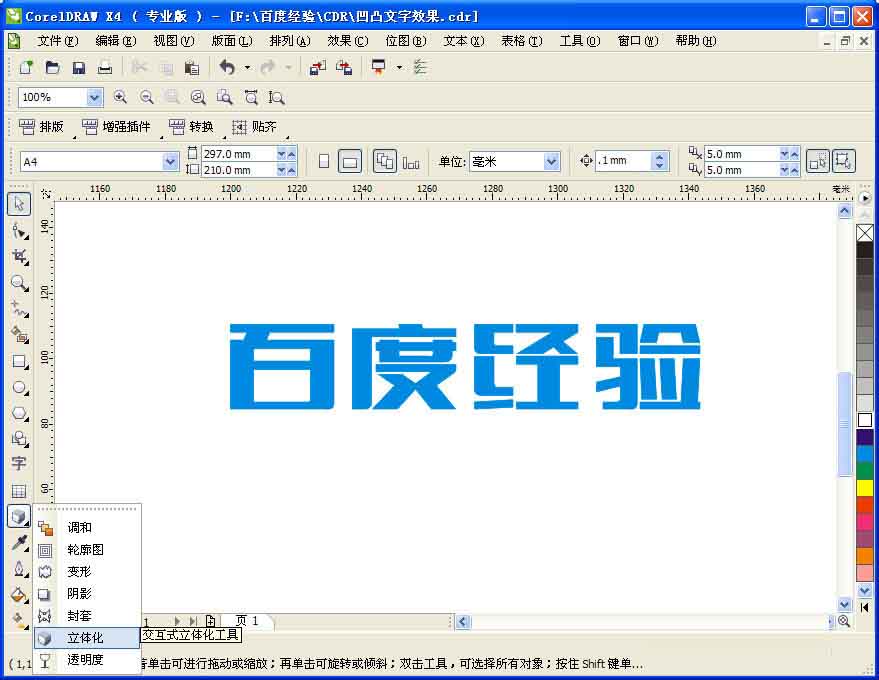Click the 百度经验 text object on canvas

coord(465,366)
